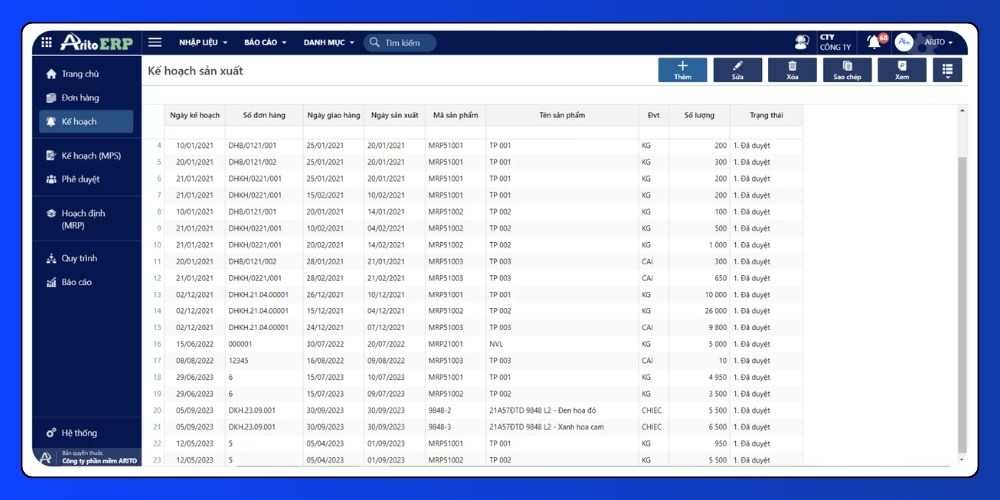Viewport: 1000px width, 500px height.
Task: Open the apps grid icon beside logo
Action: tap(46, 42)
